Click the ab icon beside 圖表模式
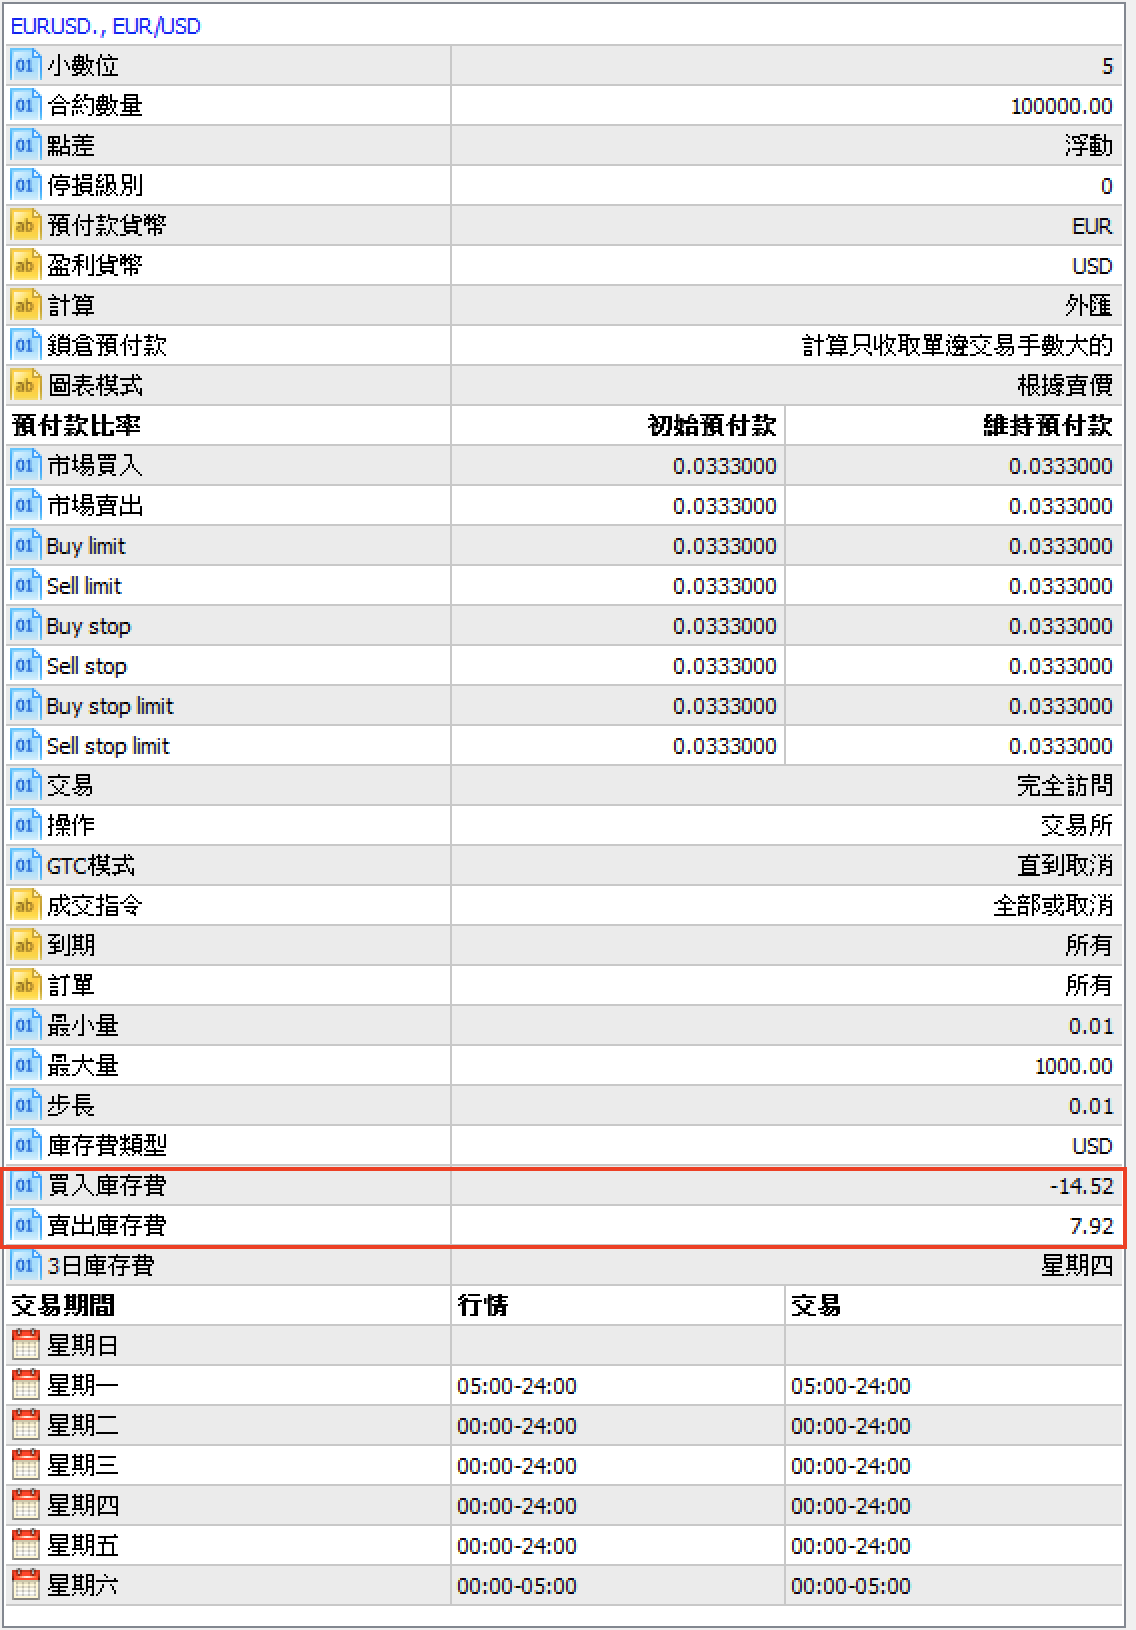The image size is (1136, 1630). pyautogui.click(x=25, y=385)
